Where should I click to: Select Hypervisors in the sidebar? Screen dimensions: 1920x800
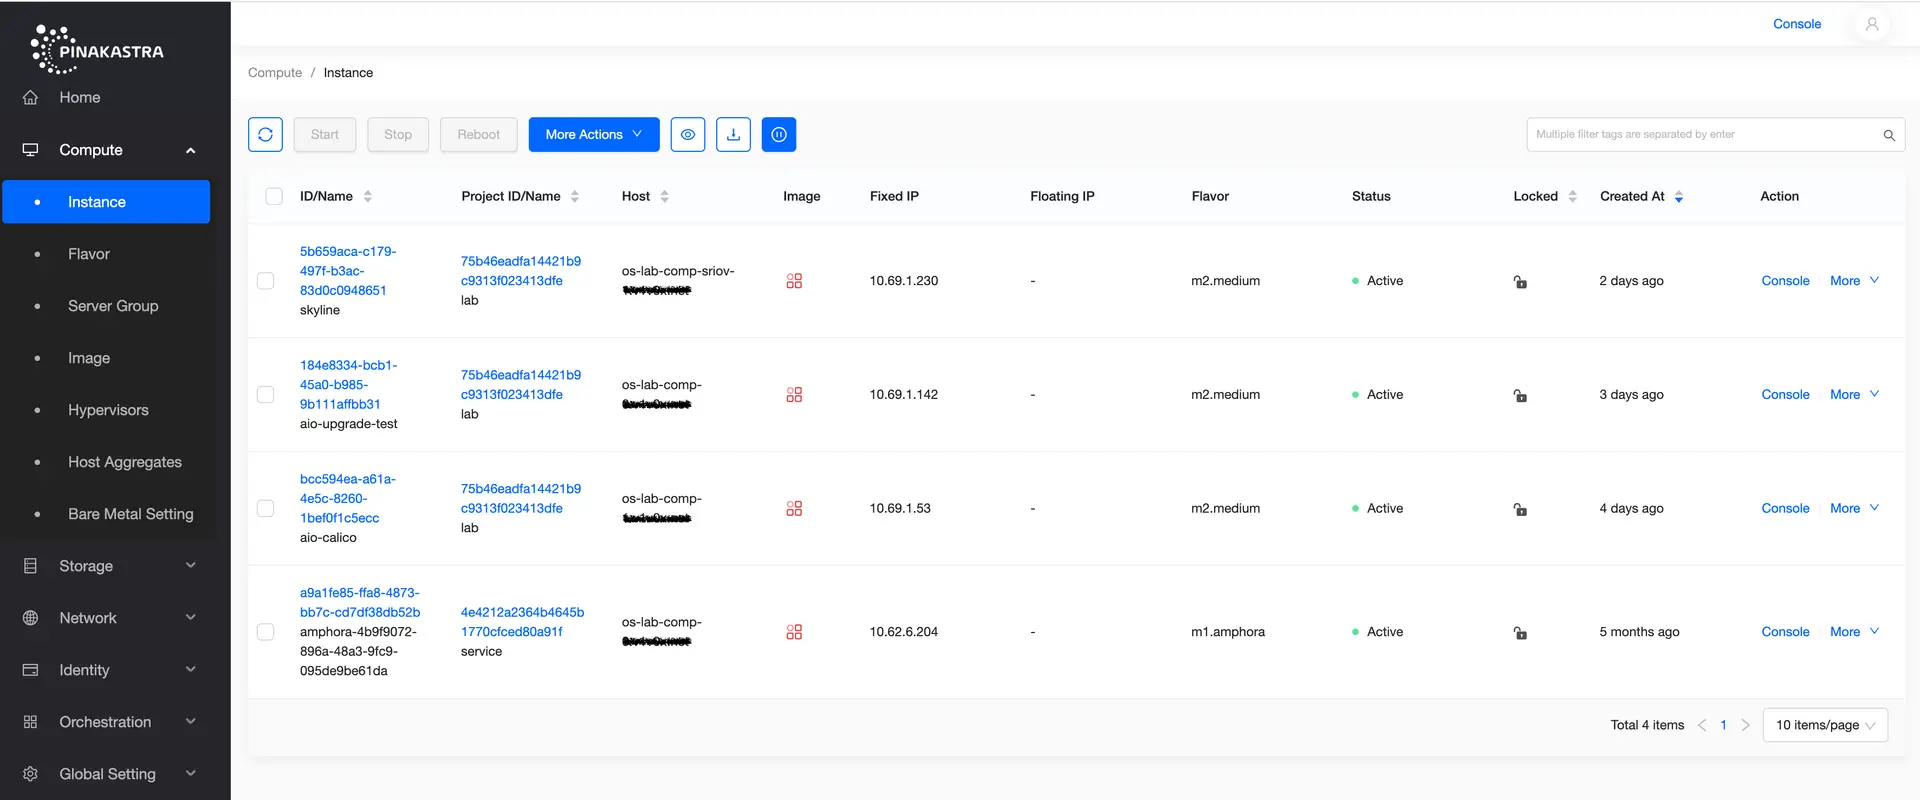(x=106, y=410)
